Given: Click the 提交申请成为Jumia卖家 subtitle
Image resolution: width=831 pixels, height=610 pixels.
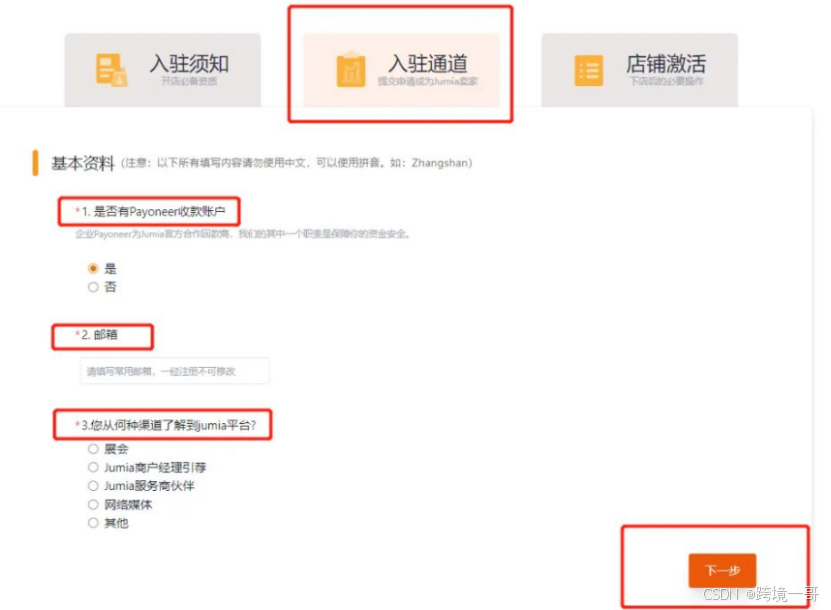Looking at the screenshot, I should 428,81.
